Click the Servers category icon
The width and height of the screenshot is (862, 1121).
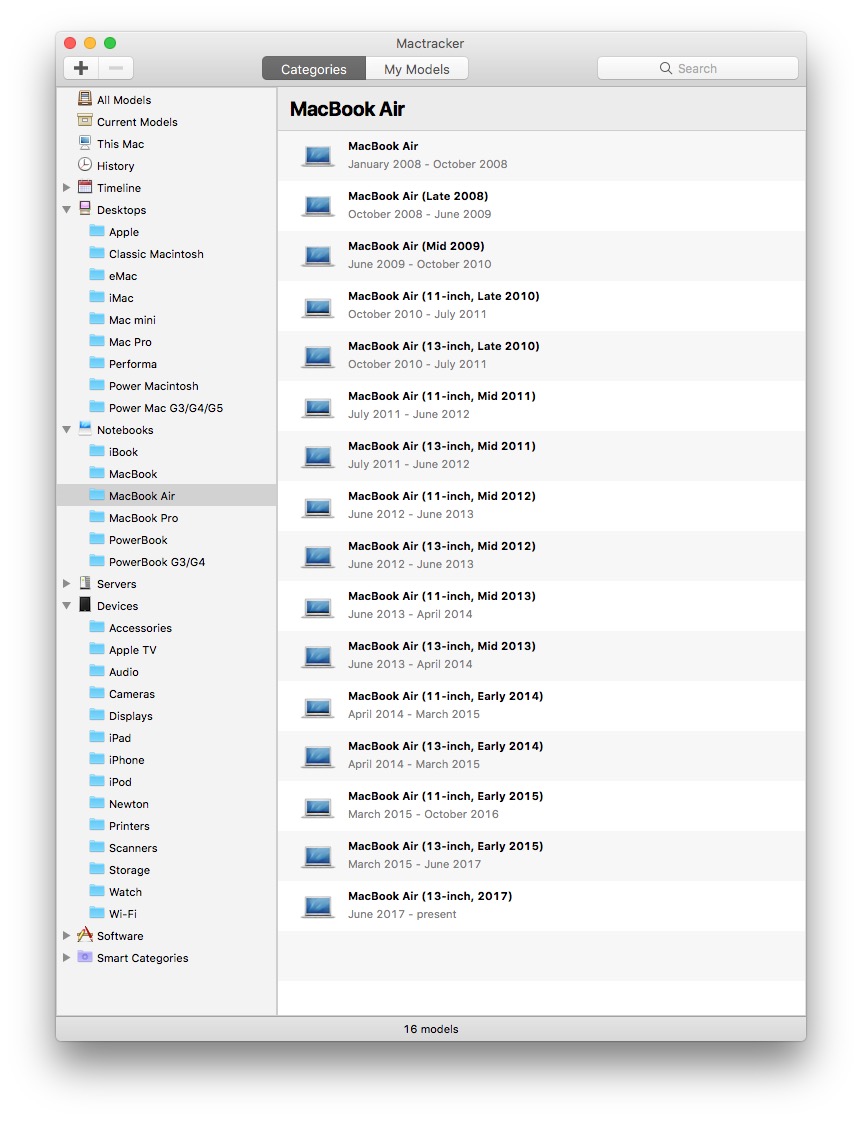click(85, 583)
